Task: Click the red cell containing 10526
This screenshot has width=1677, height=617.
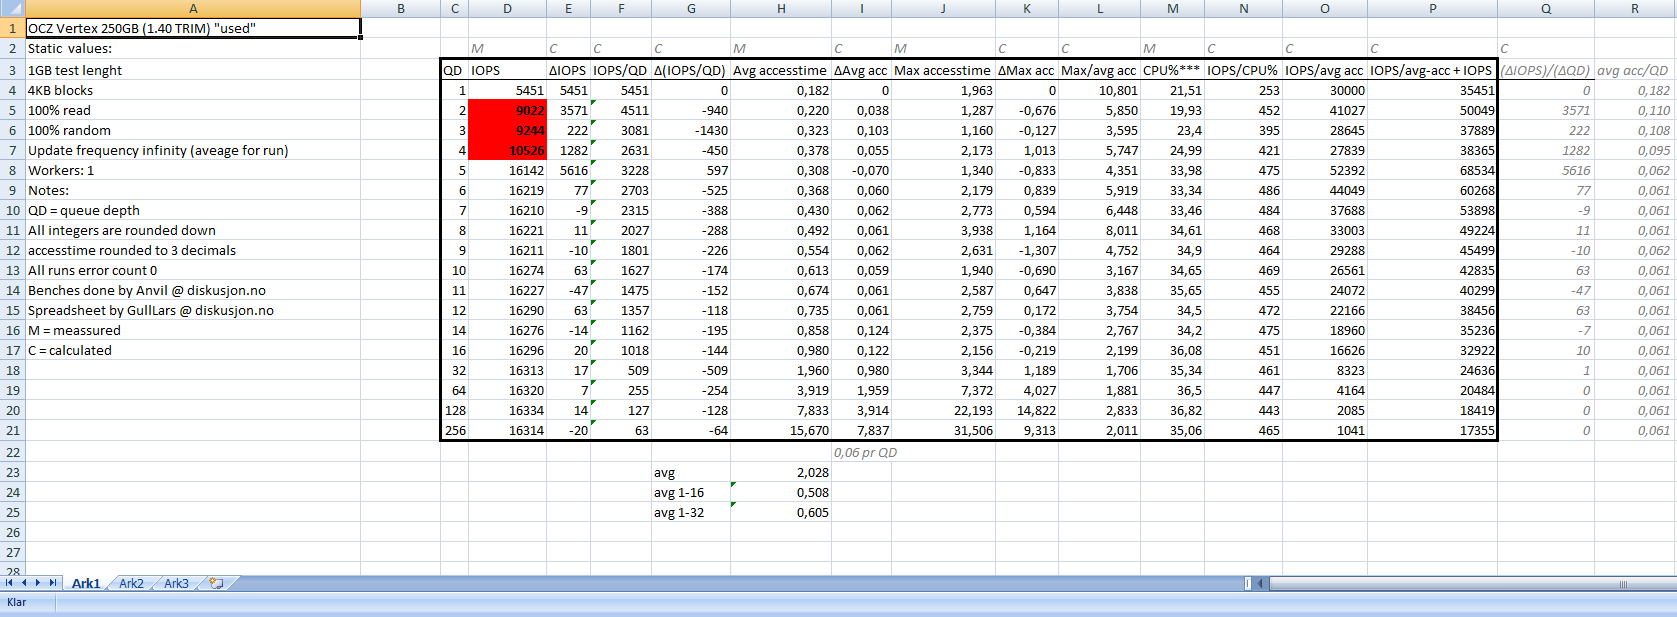Action: click(507, 150)
